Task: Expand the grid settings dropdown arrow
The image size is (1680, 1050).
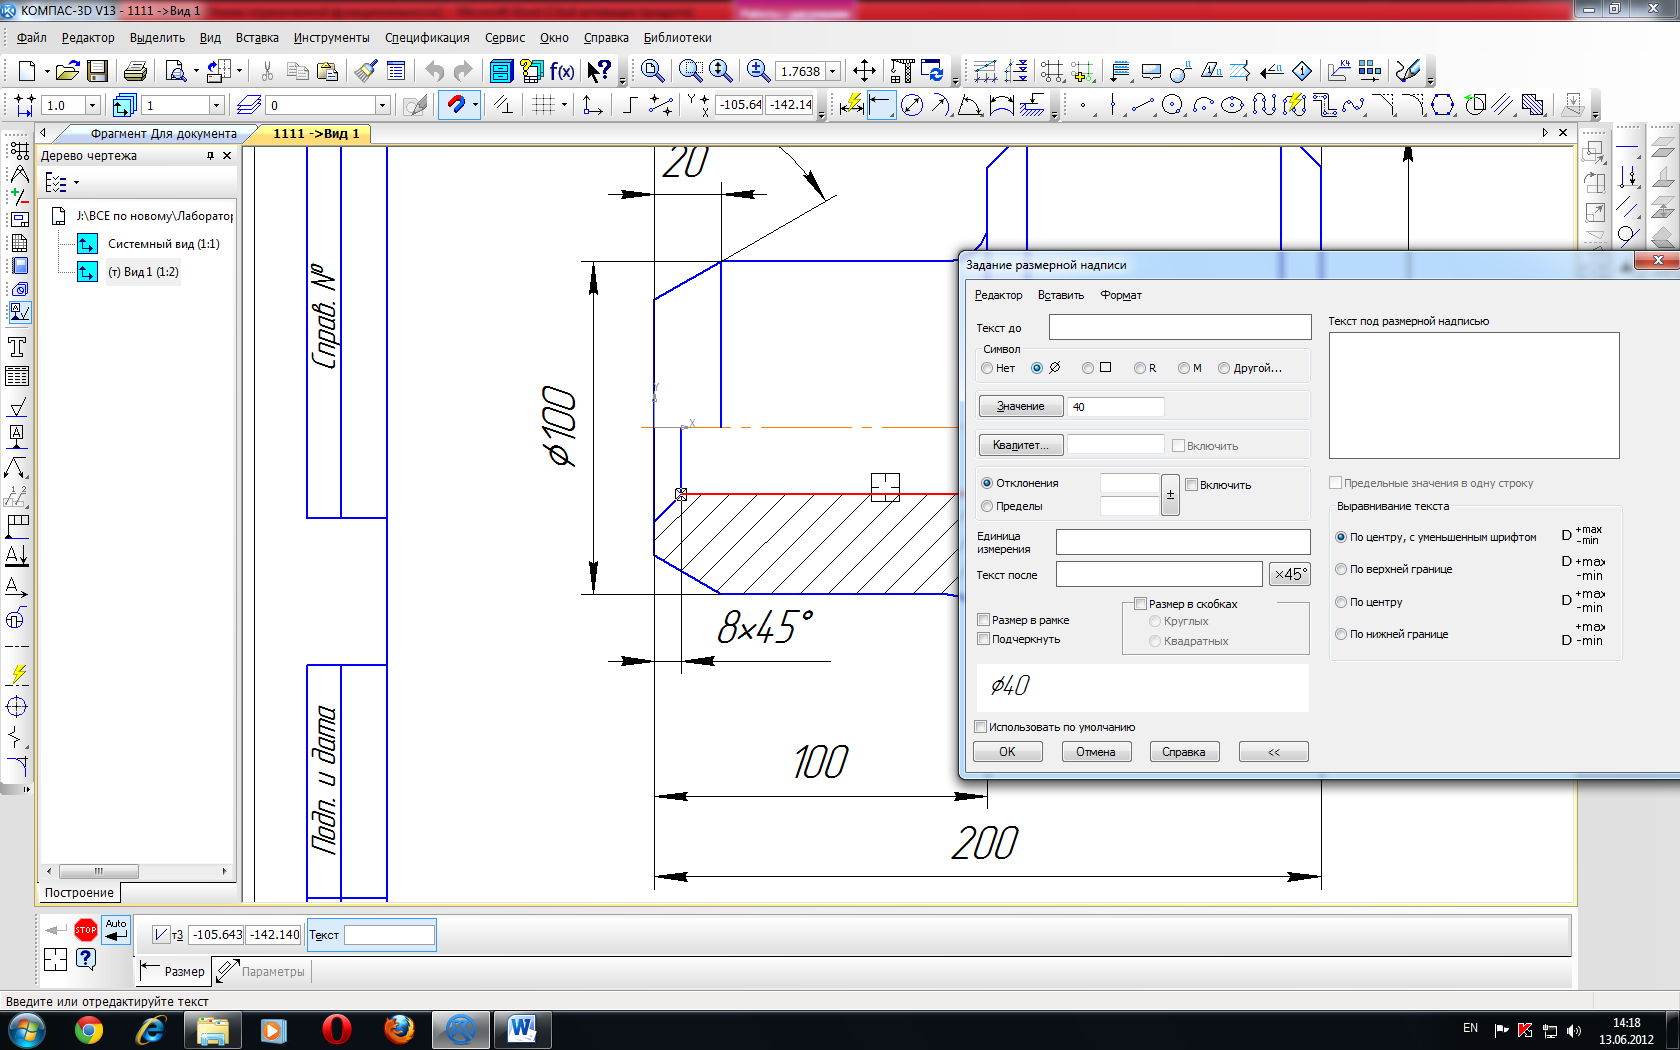Action: 564,105
